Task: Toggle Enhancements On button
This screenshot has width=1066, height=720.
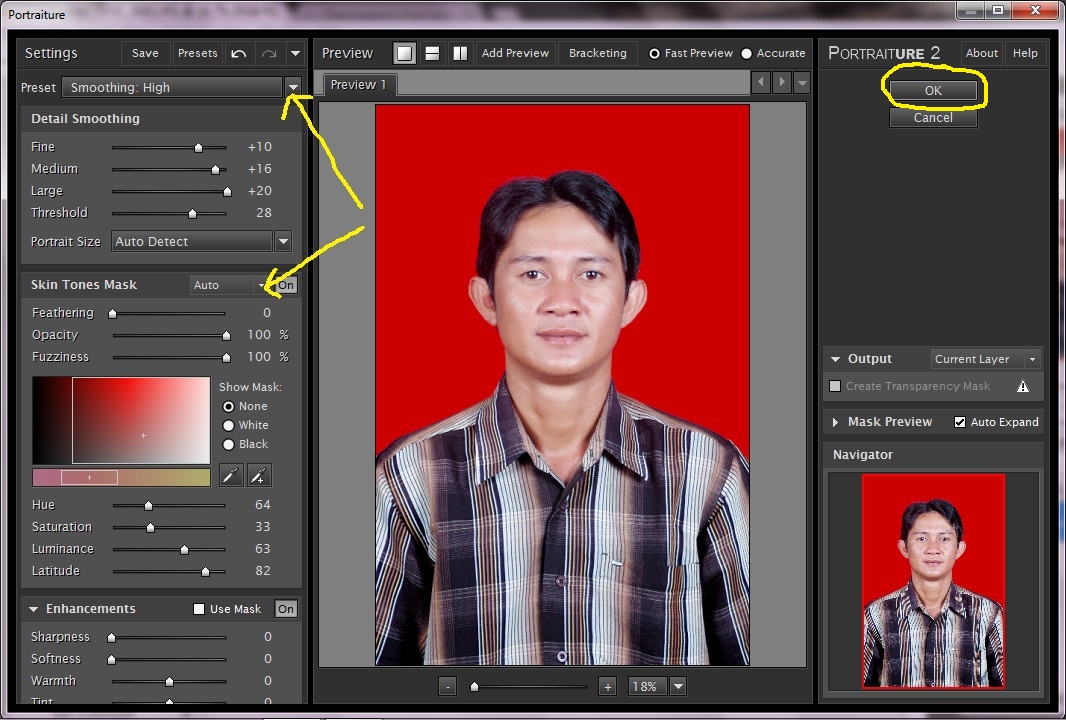Action: pyautogui.click(x=286, y=608)
